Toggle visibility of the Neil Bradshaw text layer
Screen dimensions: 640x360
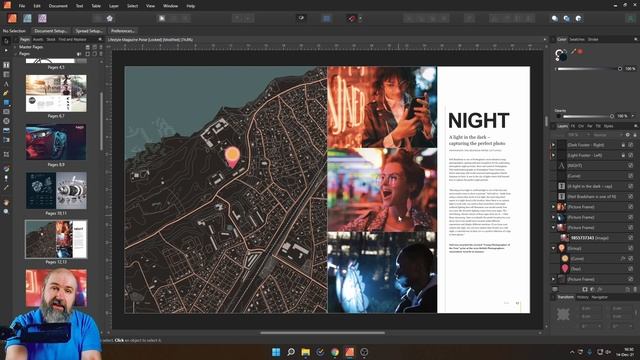pos(631,196)
